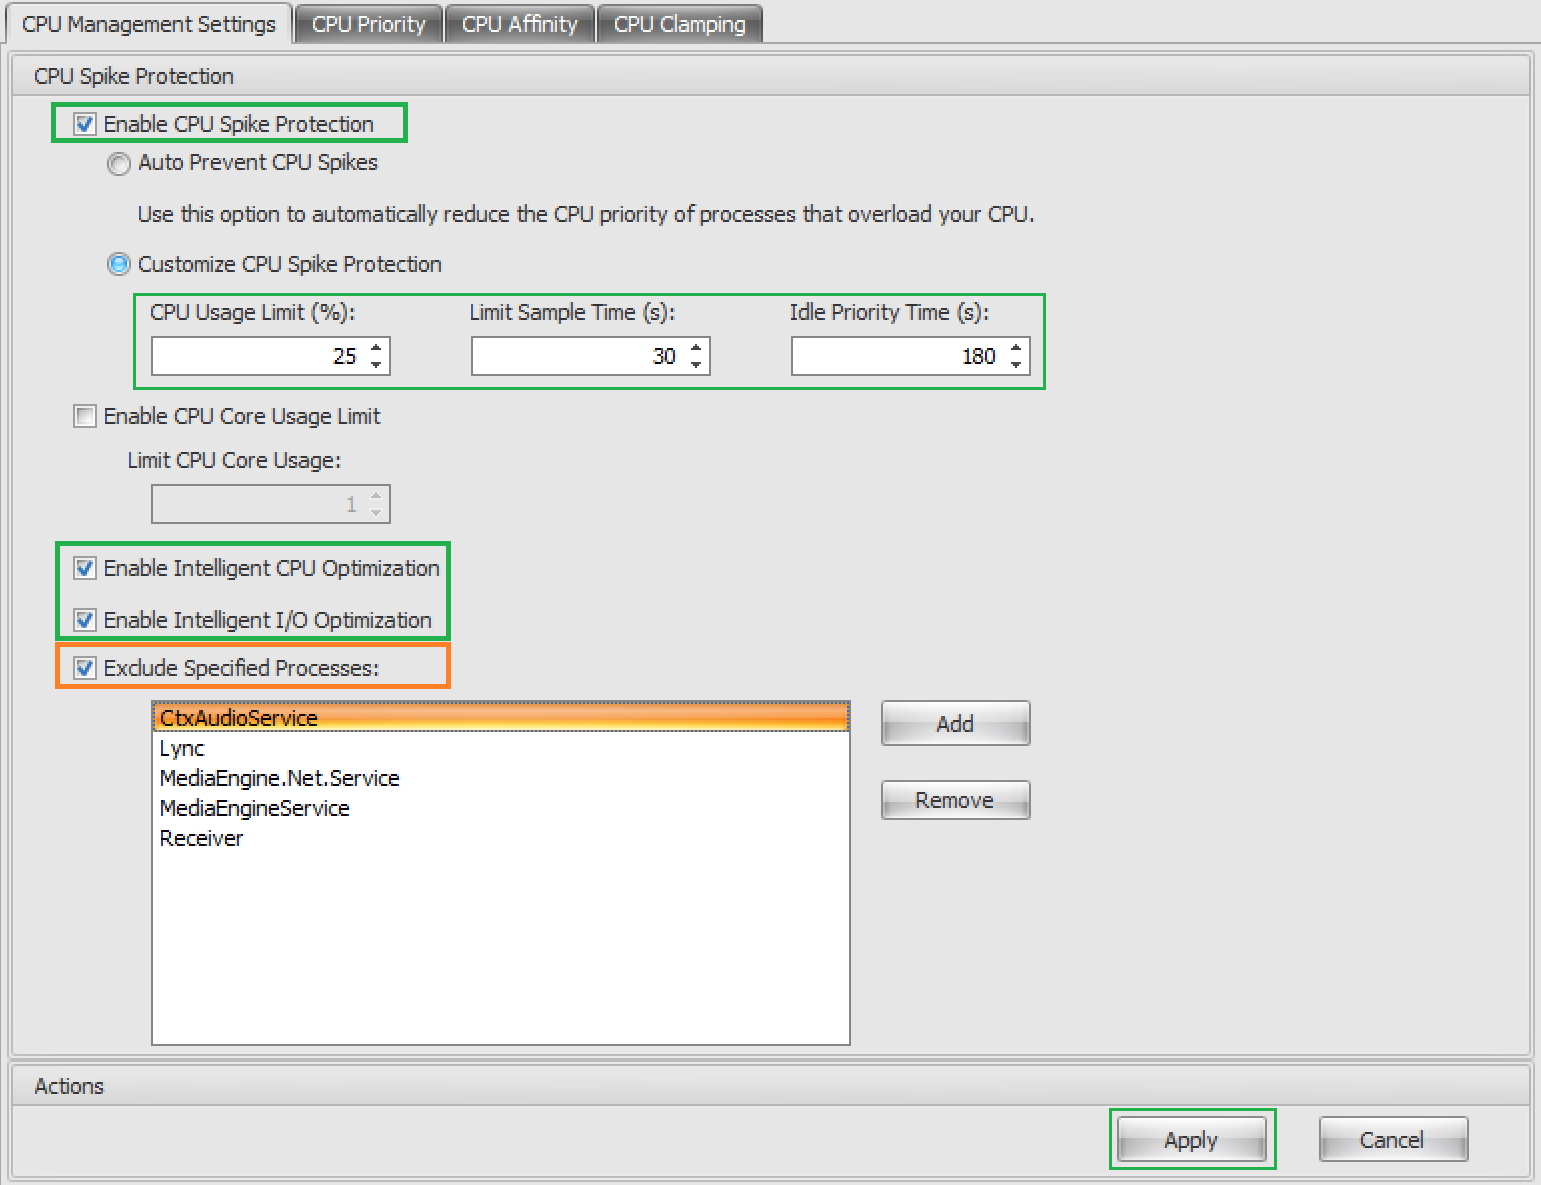Screen dimensions: 1541x1185
Task: Toggle Enable Intelligent I/O Optimization
Action: pyautogui.click(x=86, y=620)
